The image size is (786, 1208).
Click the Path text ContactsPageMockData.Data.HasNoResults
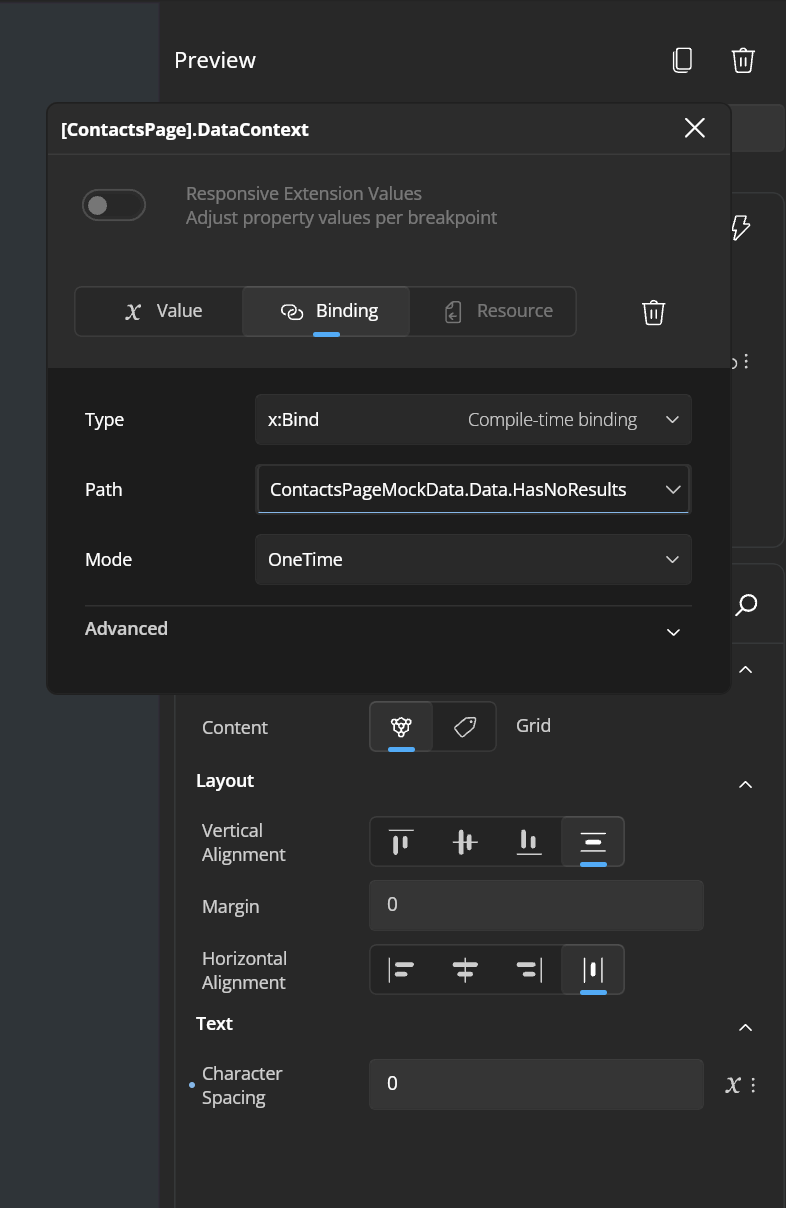coord(448,490)
